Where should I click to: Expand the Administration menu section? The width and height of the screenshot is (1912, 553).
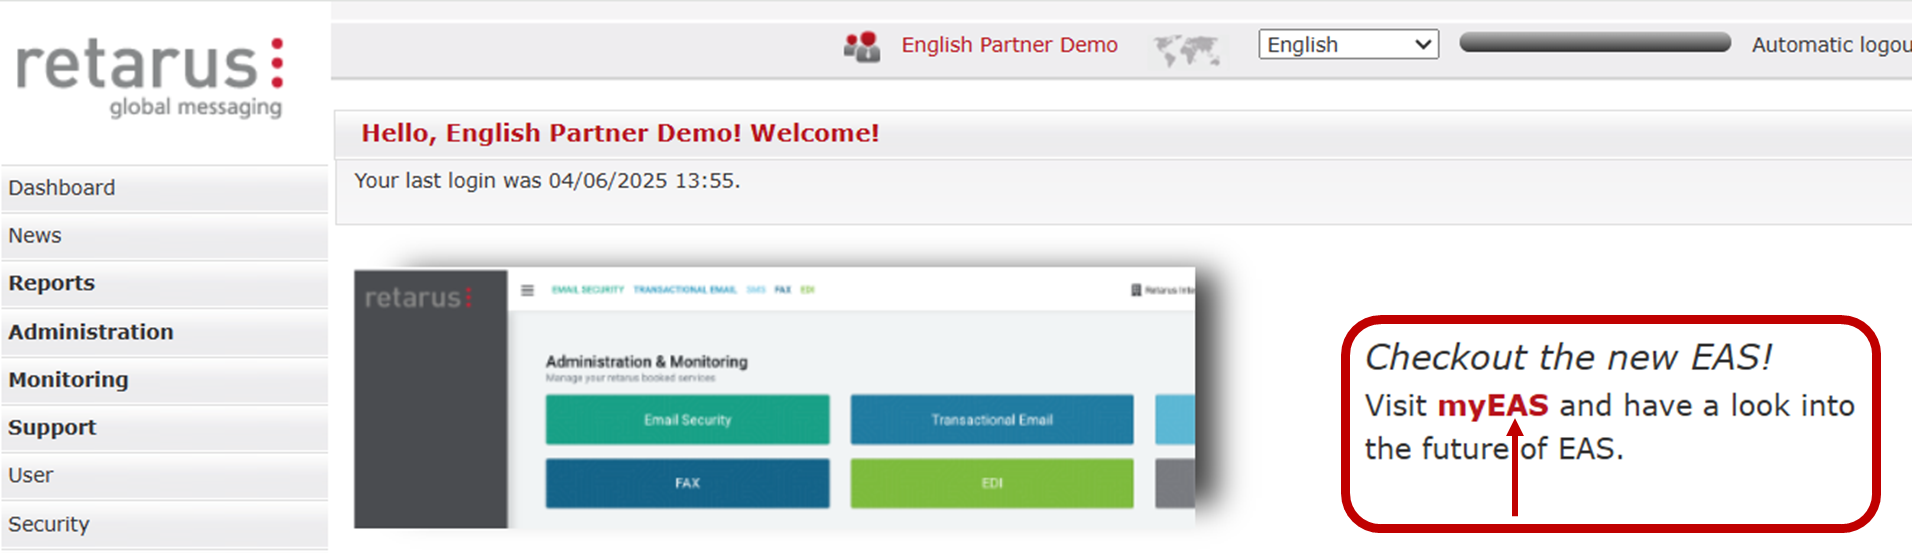pyautogui.click(x=165, y=332)
